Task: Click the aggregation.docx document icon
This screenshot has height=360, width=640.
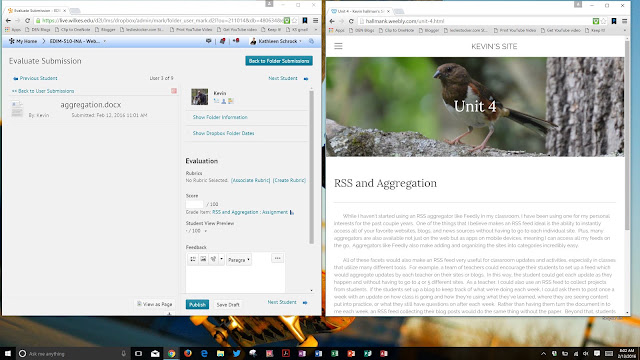Action: coord(17,109)
